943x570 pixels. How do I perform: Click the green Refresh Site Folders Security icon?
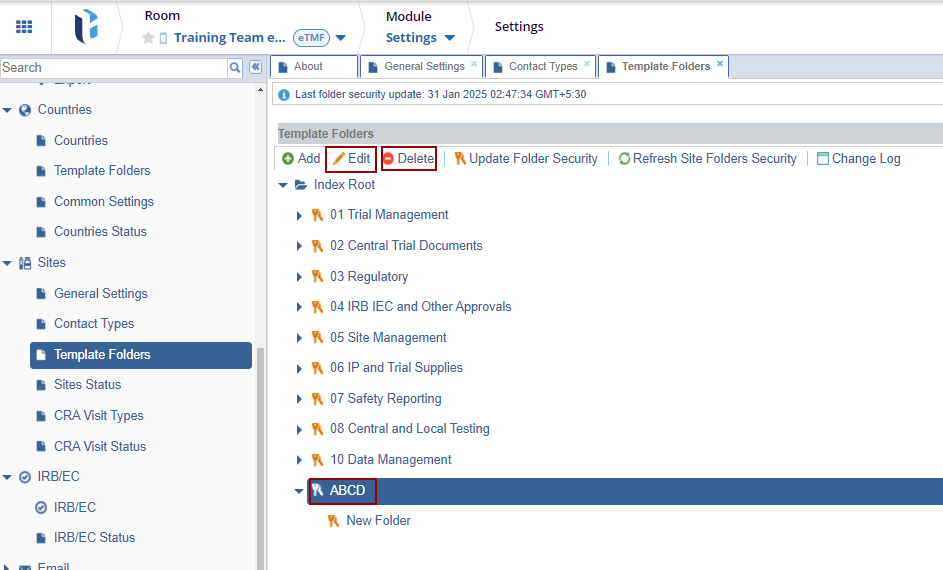tap(624, 158)
